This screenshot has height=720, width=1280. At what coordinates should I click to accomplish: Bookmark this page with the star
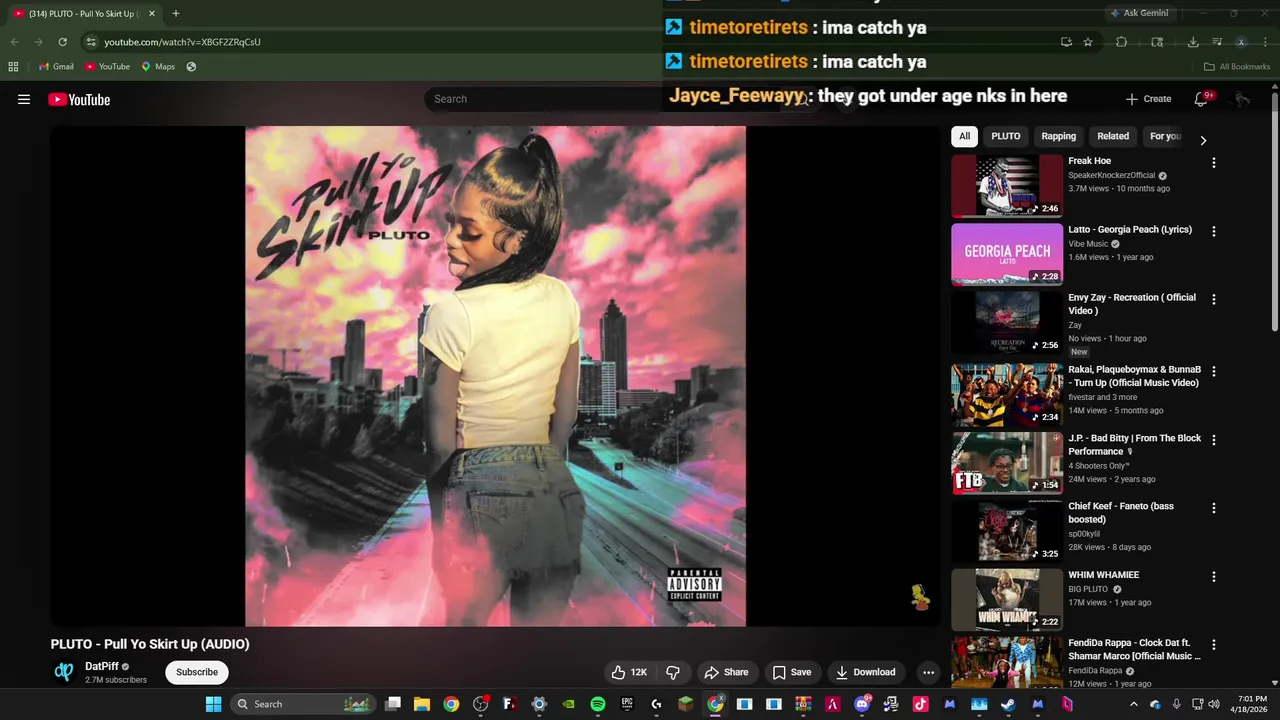1088,42
